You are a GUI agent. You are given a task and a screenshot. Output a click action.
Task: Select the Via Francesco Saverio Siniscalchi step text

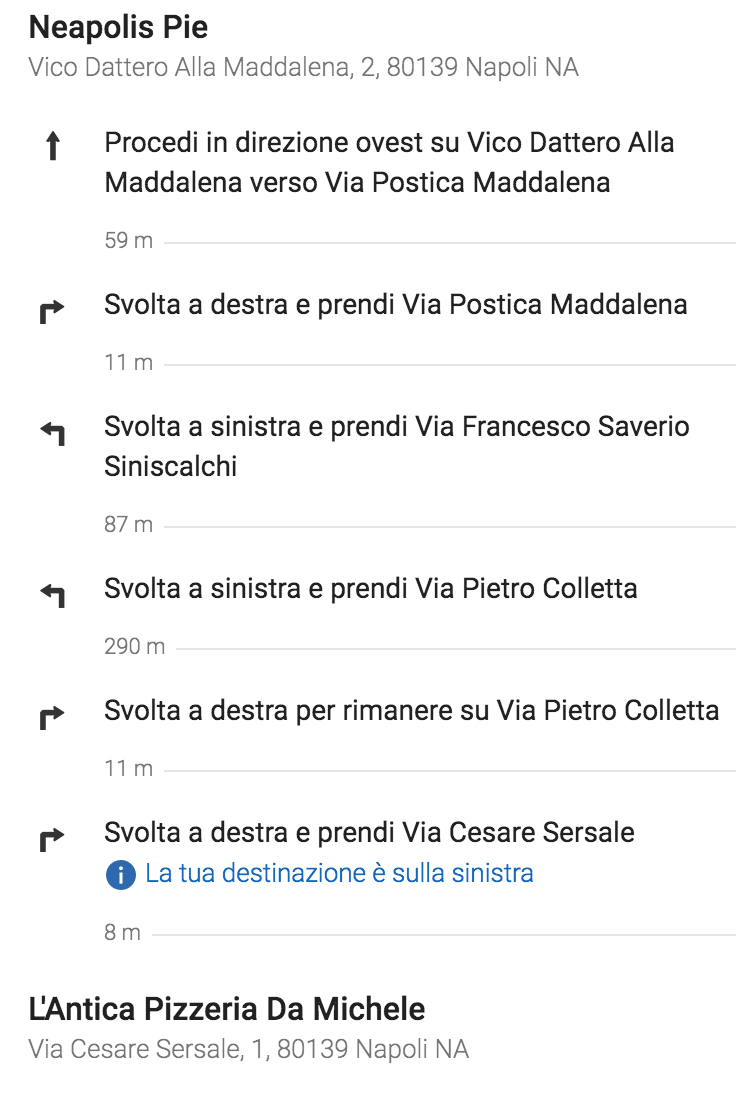pos(397,446)
